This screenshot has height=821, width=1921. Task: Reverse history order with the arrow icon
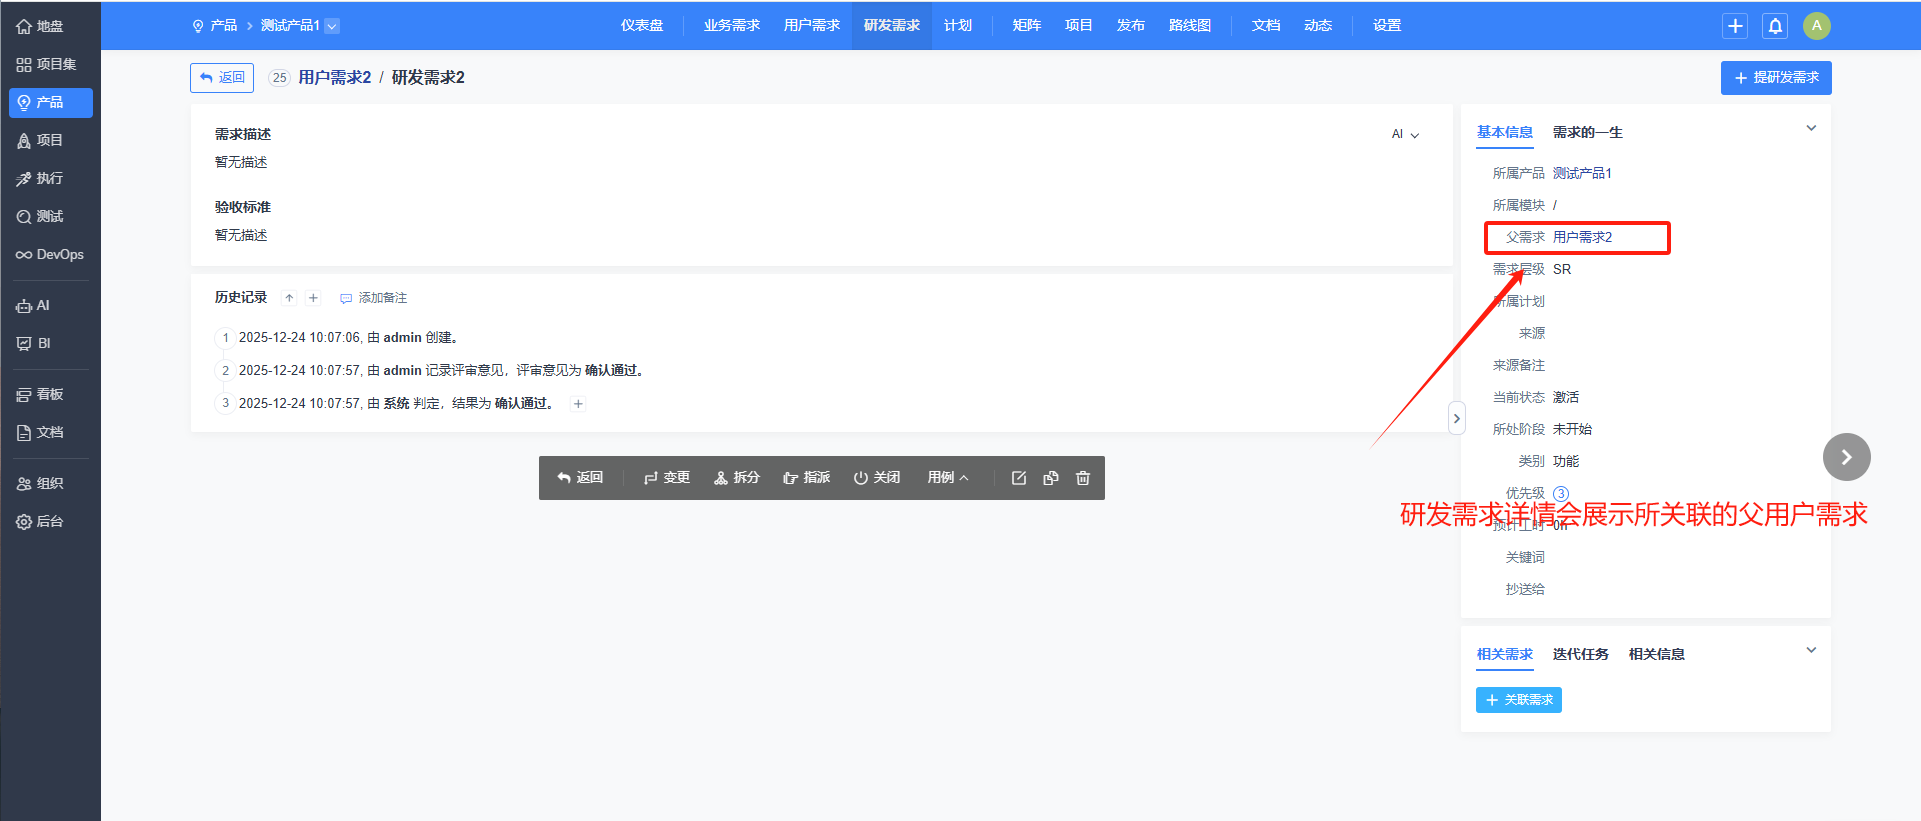coord(289,298)
